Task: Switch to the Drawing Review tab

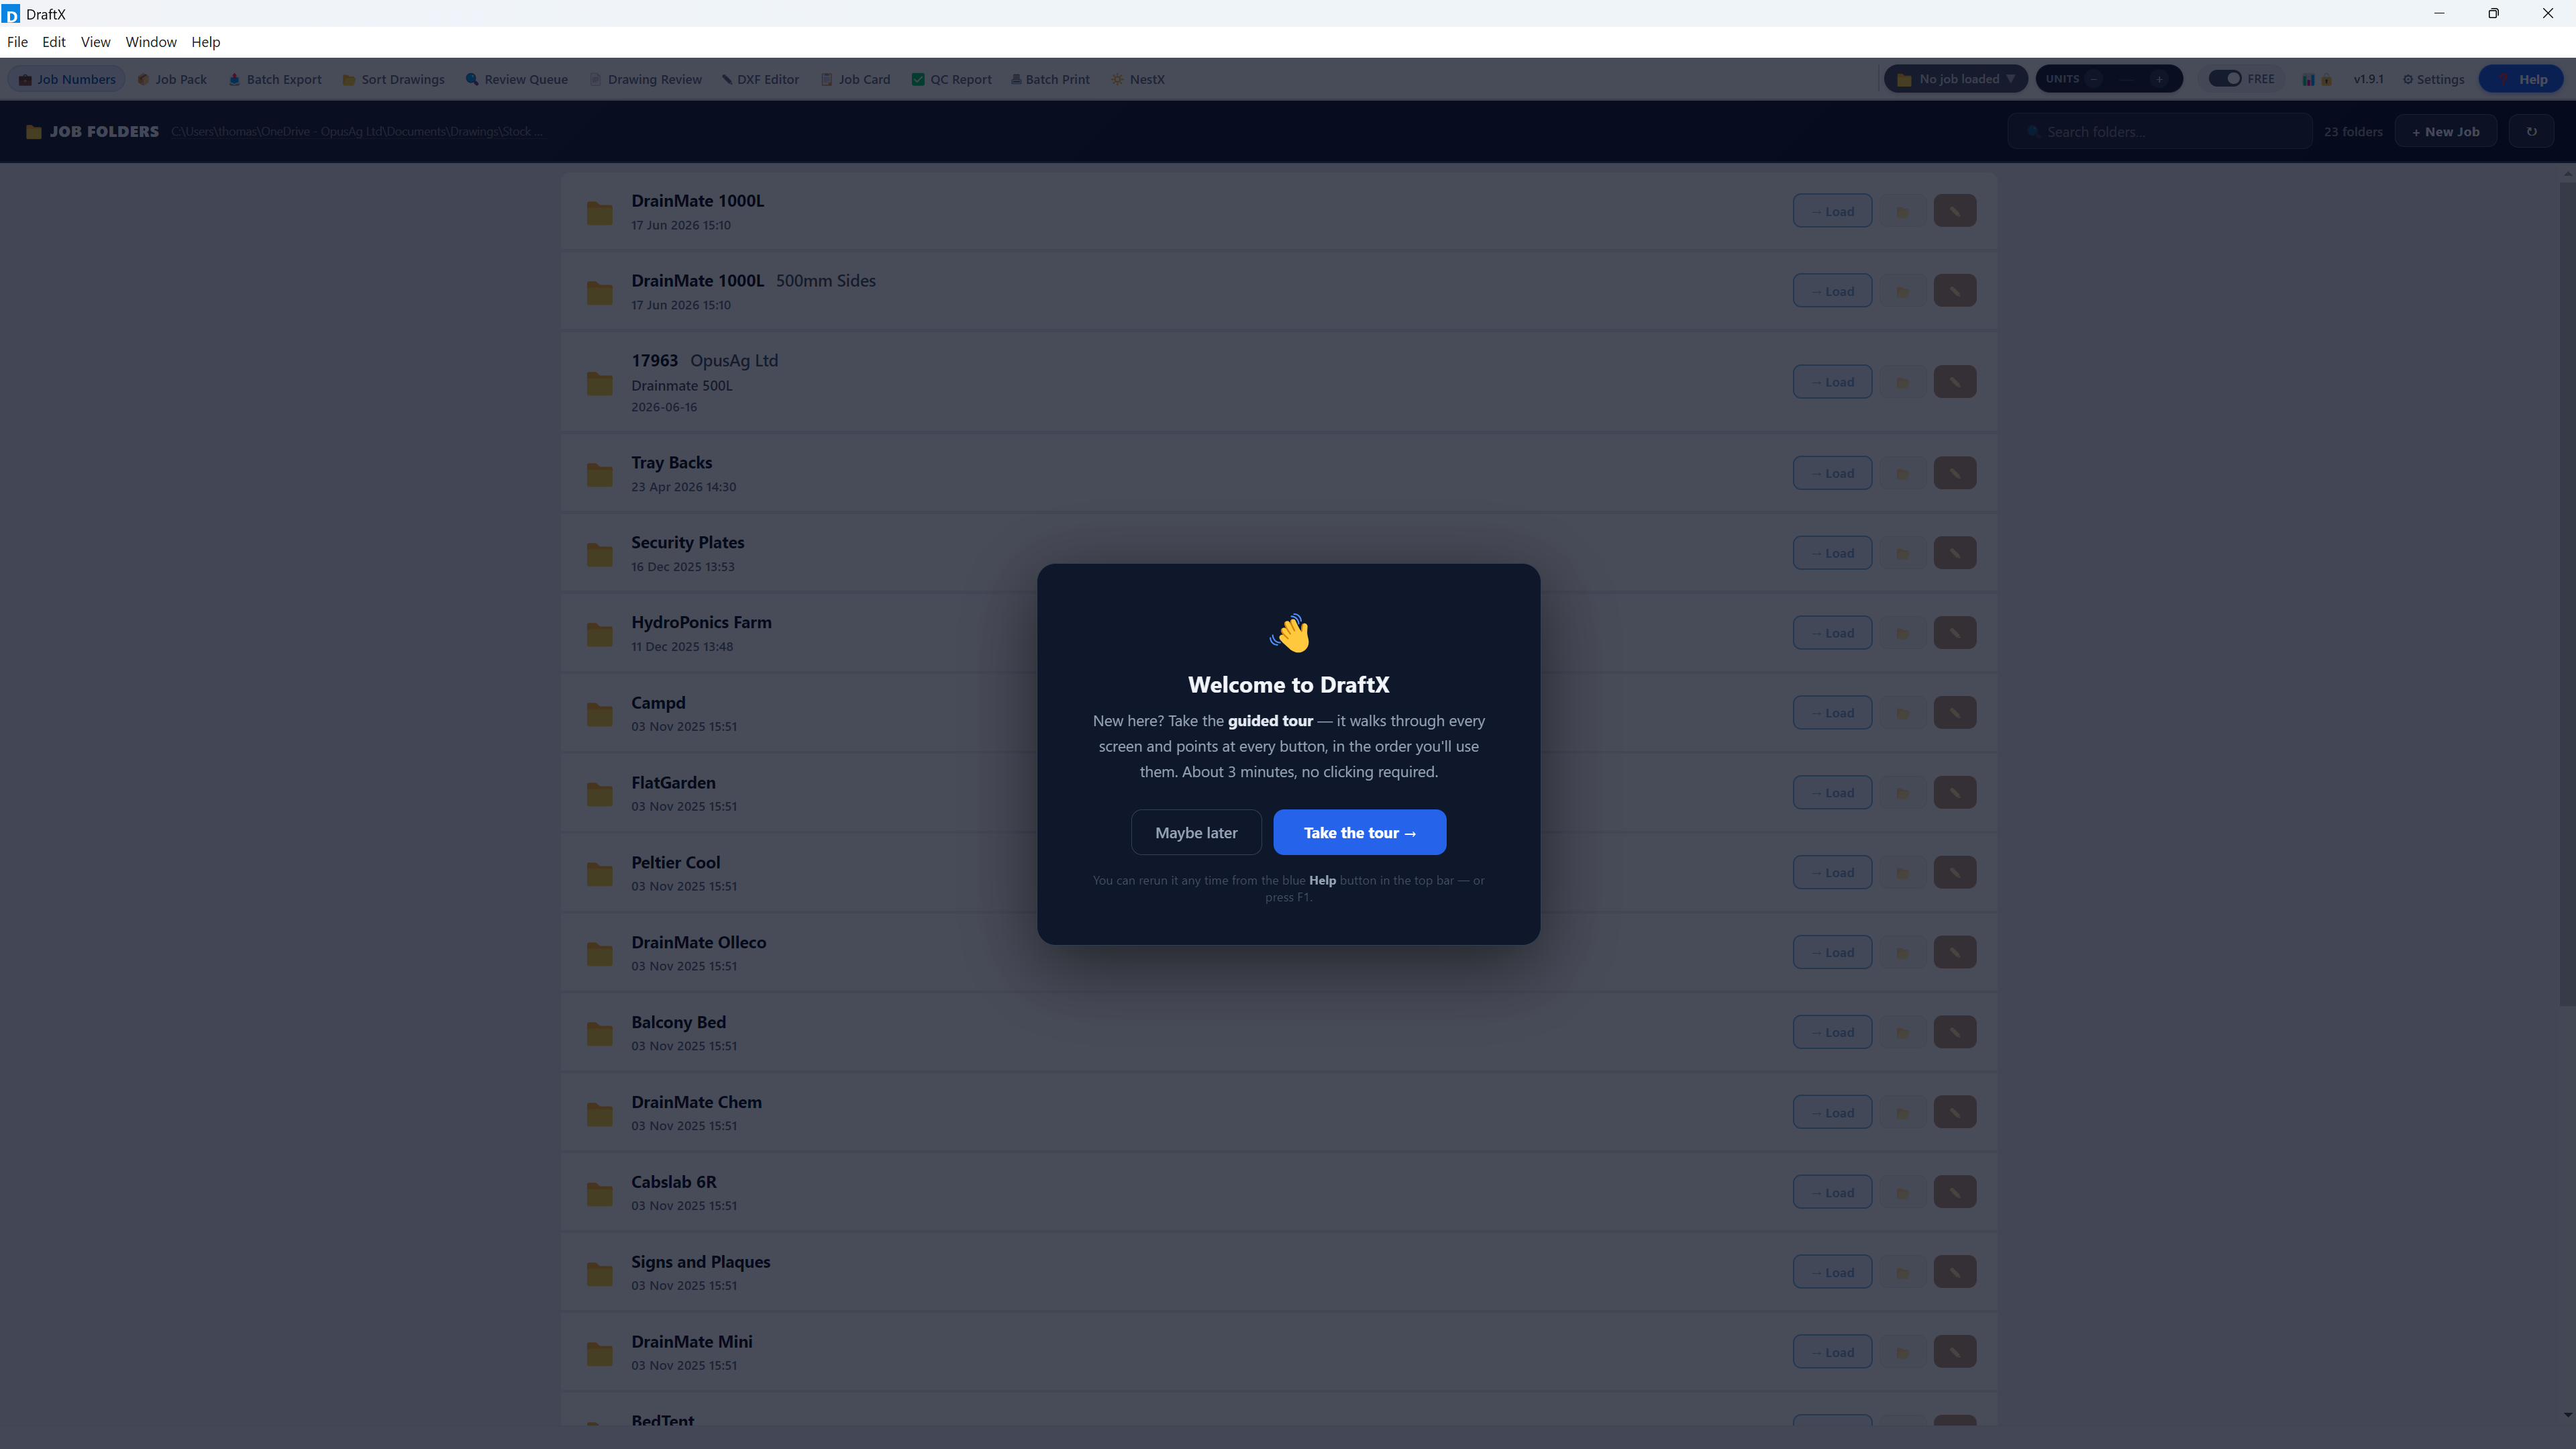Action: click(x=646, y=79)
